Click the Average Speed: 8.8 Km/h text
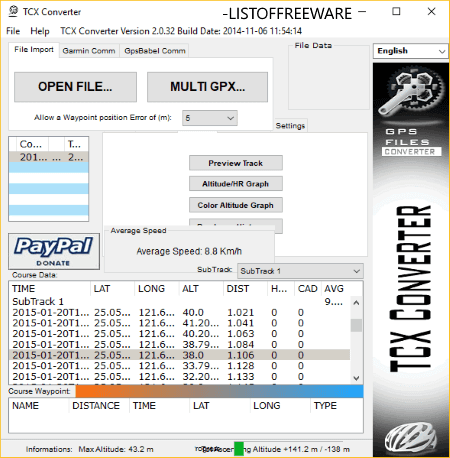Screen dimensions: 450x458 [189, 251]
